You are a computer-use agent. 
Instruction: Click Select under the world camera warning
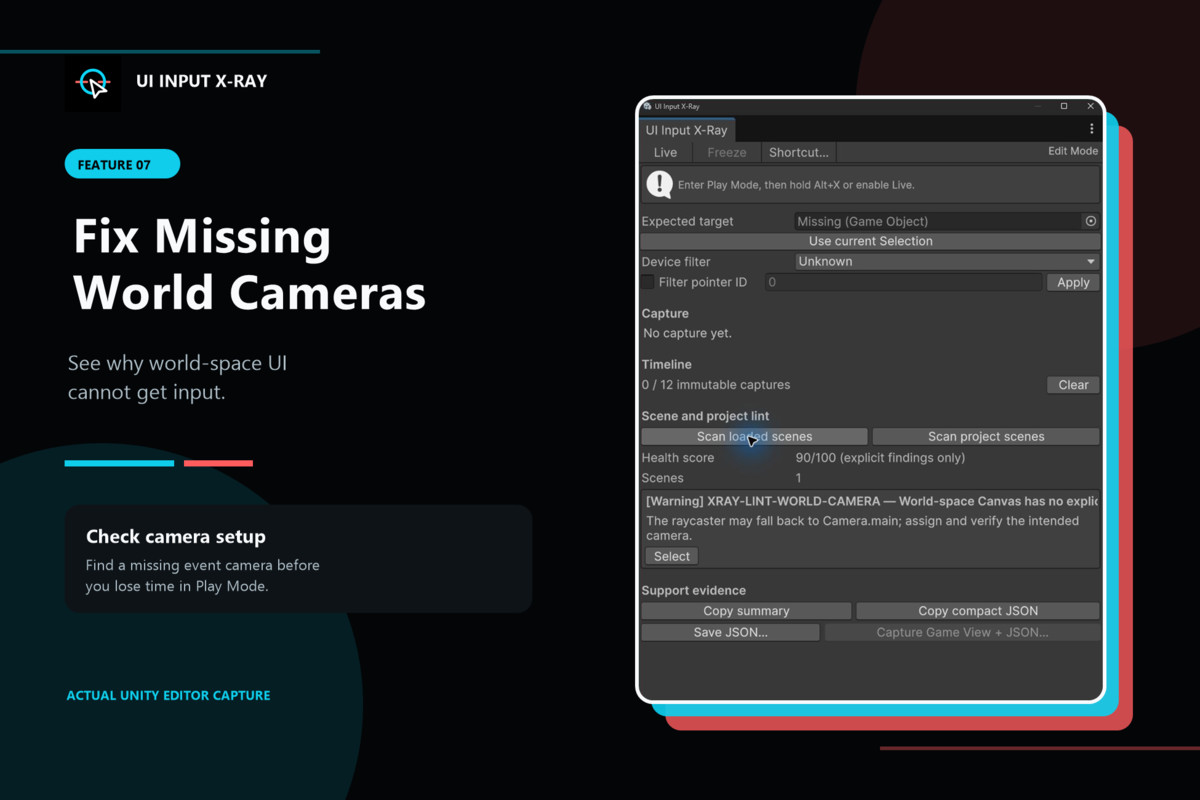point(672,556)
